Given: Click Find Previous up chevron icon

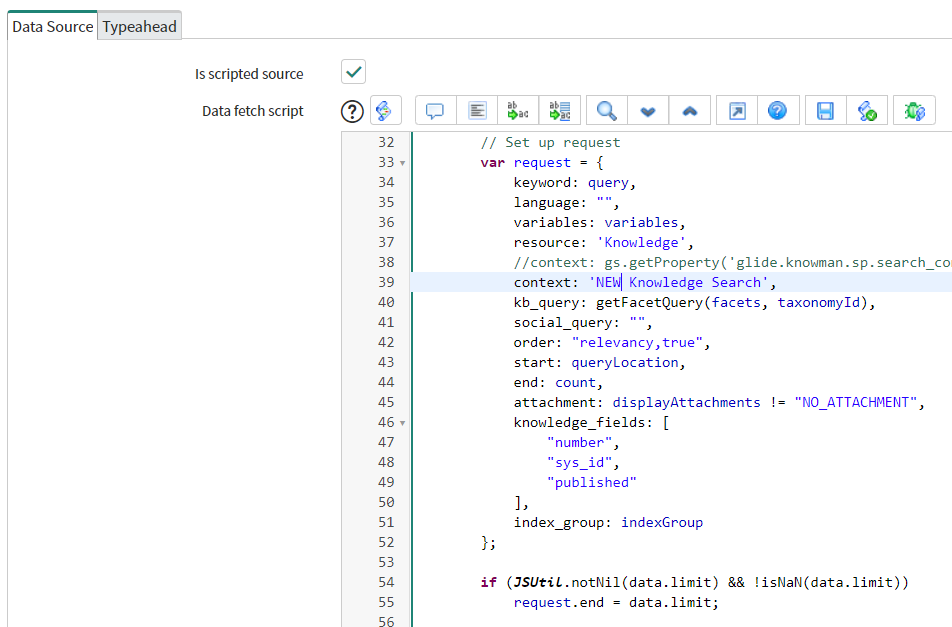Looking at the screenshot, I should [690, 110].
